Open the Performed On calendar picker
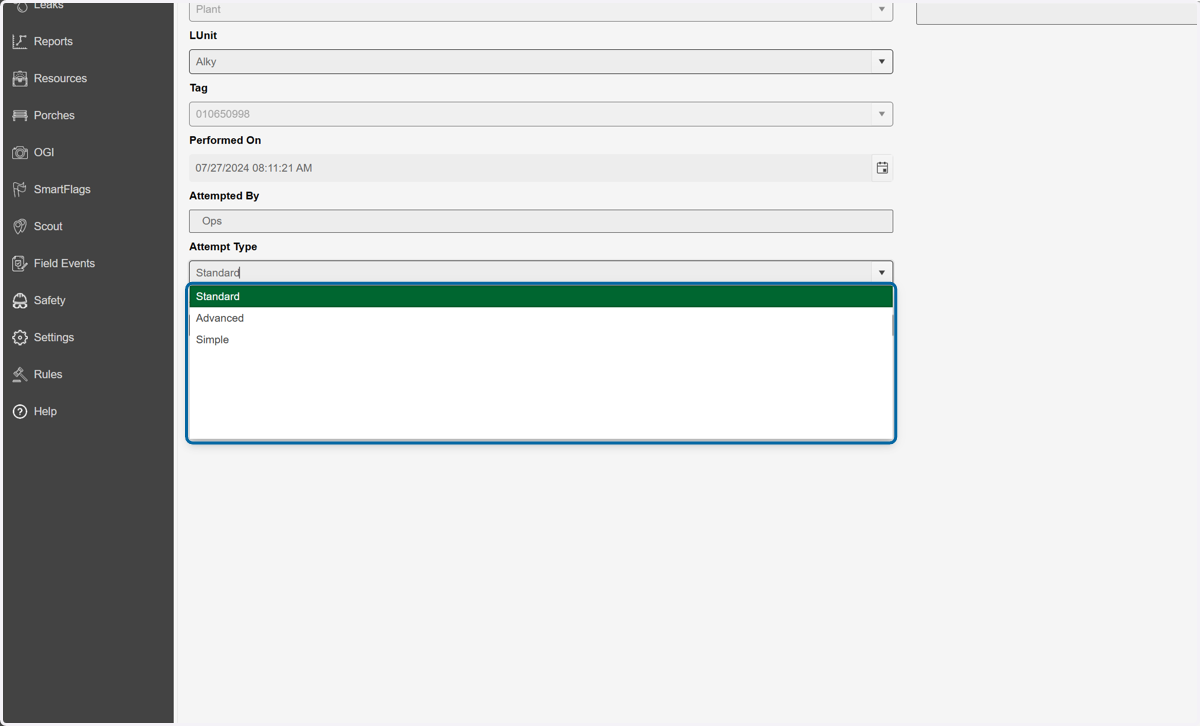 [x=882, y=168]
